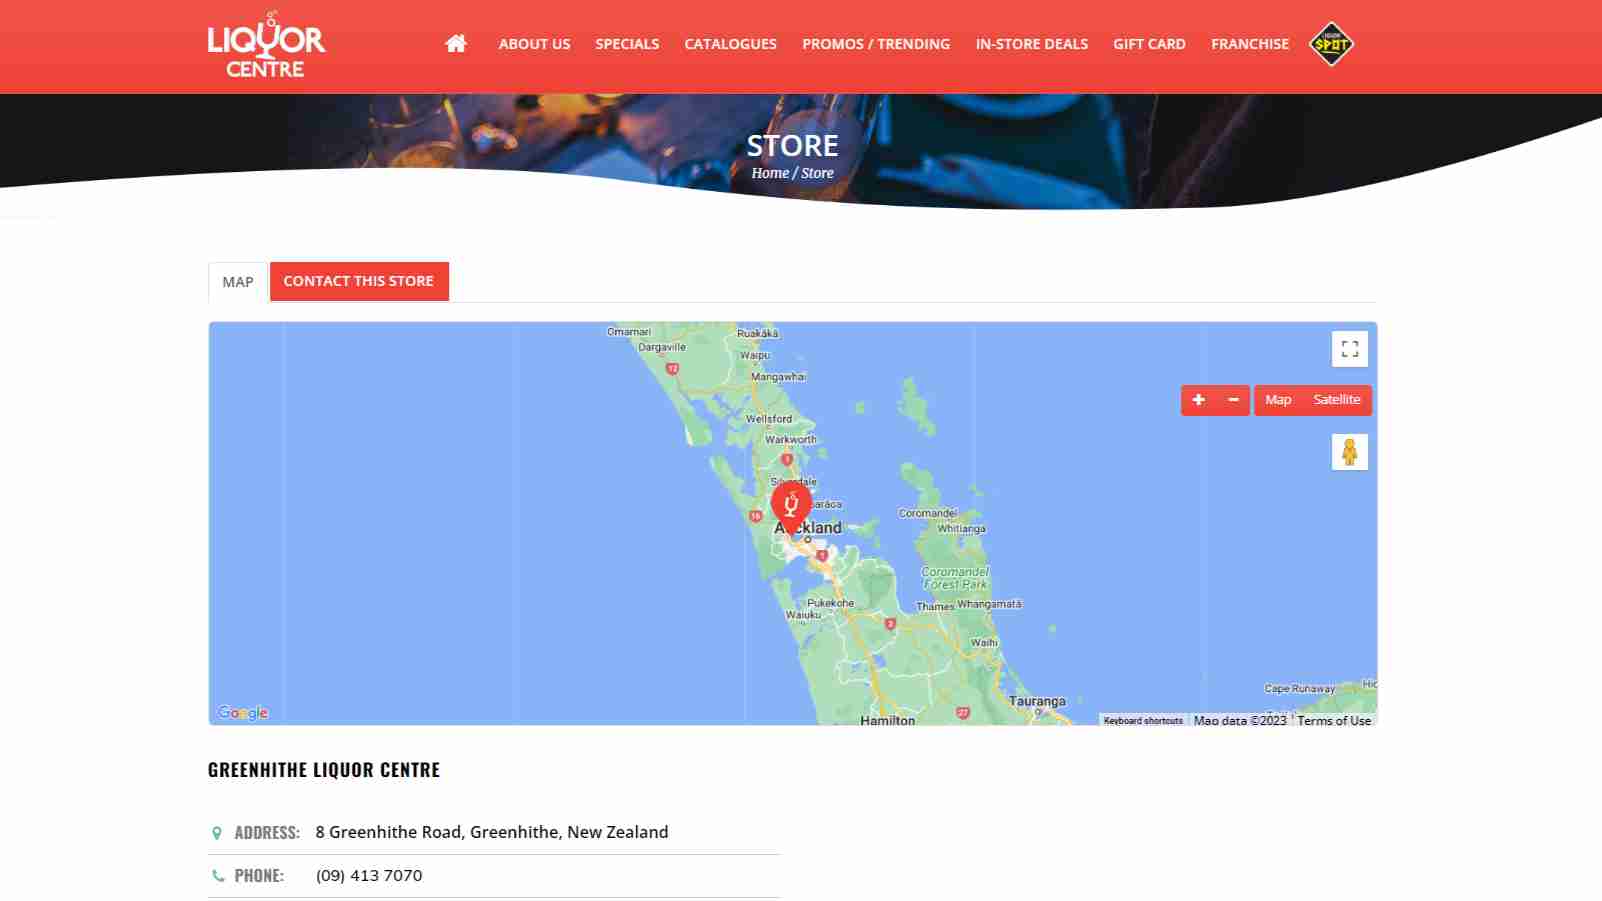Open the Google logo on the map
The width and height of the screenshot is (1602, 901).
[243, 712]
